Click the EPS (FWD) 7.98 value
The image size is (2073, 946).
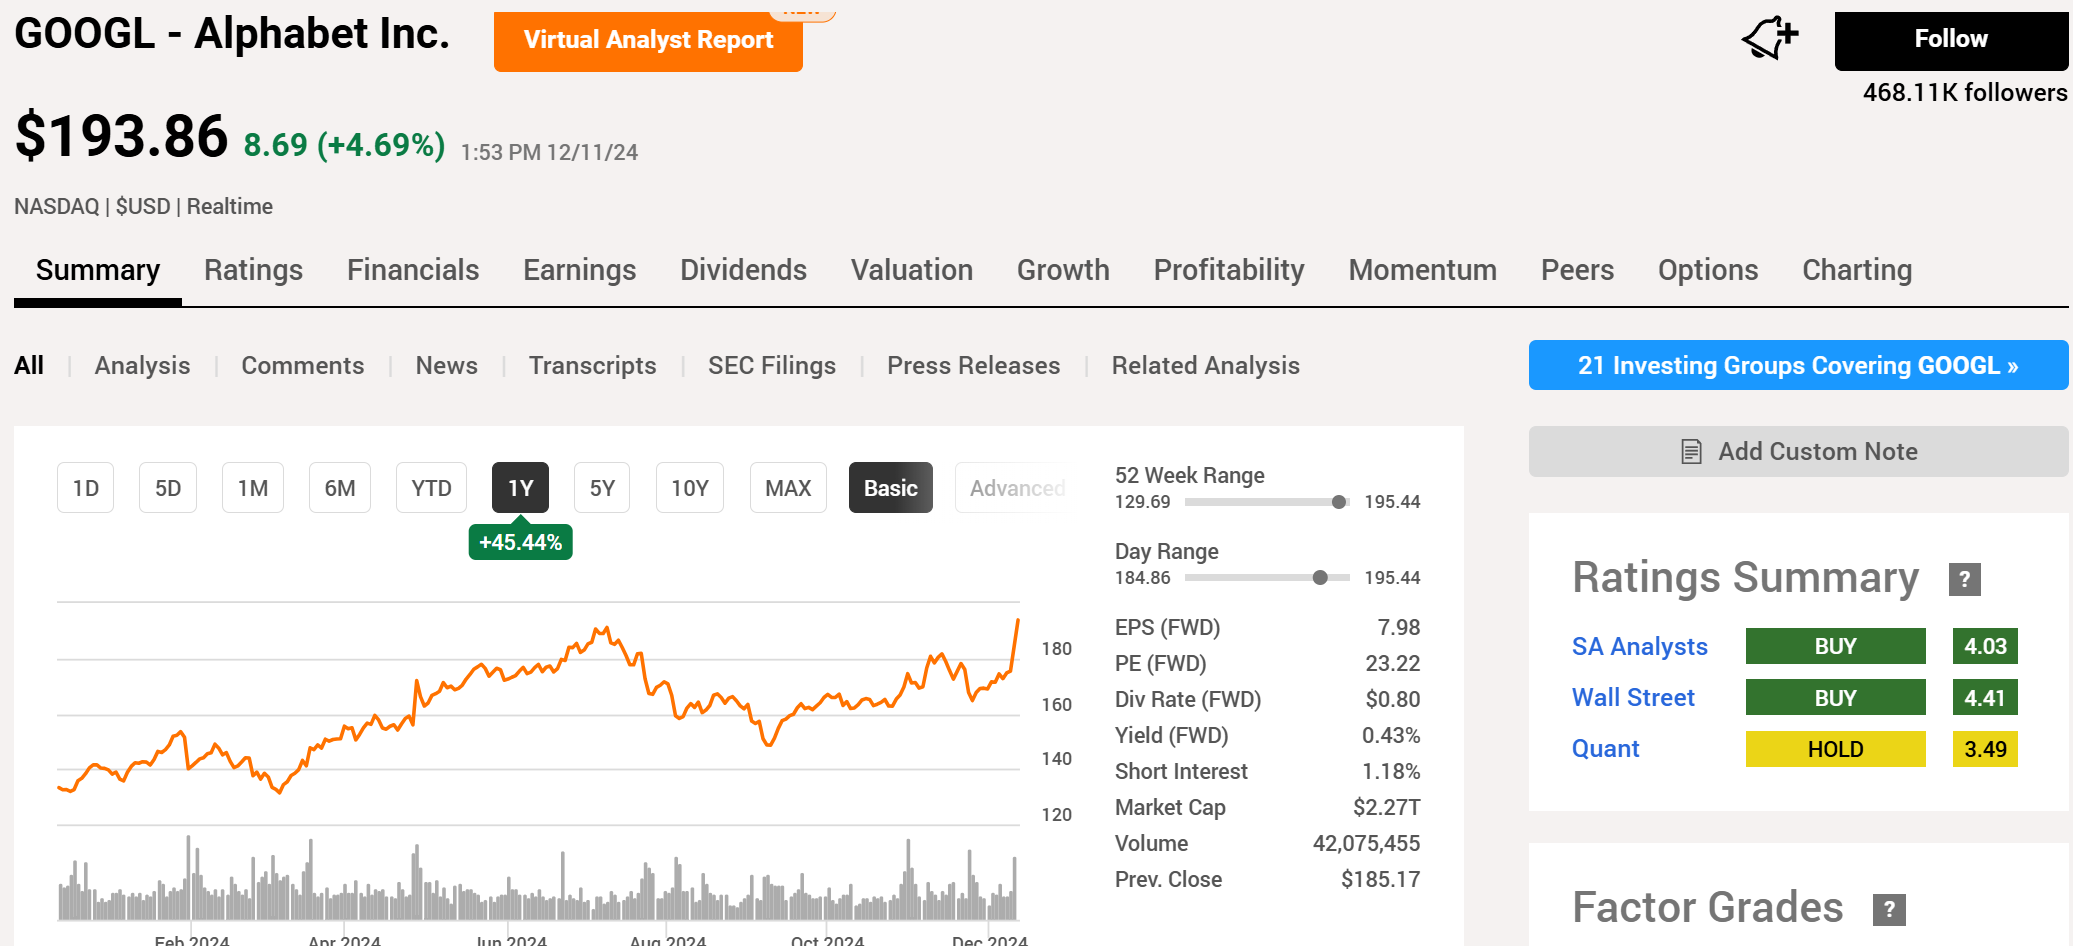[1398, 628]
